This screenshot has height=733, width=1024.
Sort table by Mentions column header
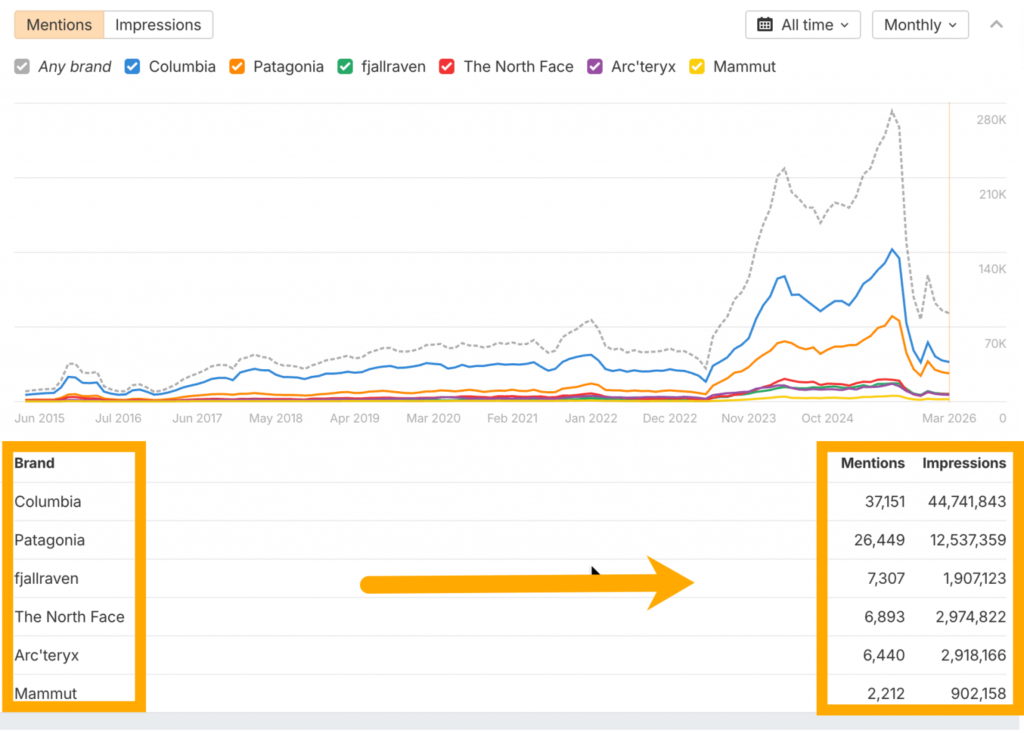click(872, 463)
